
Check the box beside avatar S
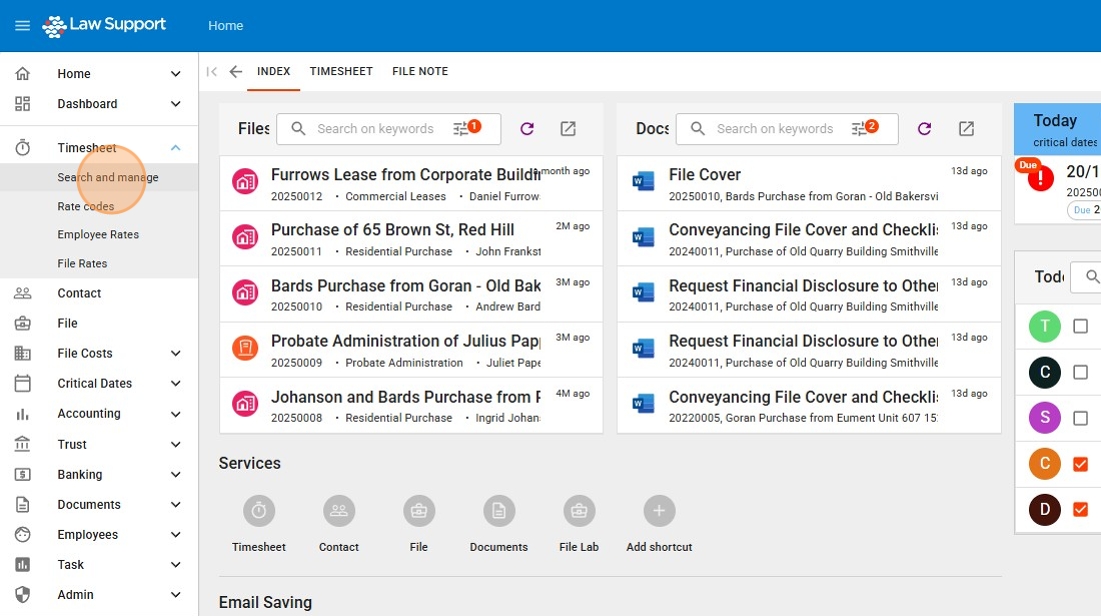click(1080, 418)
